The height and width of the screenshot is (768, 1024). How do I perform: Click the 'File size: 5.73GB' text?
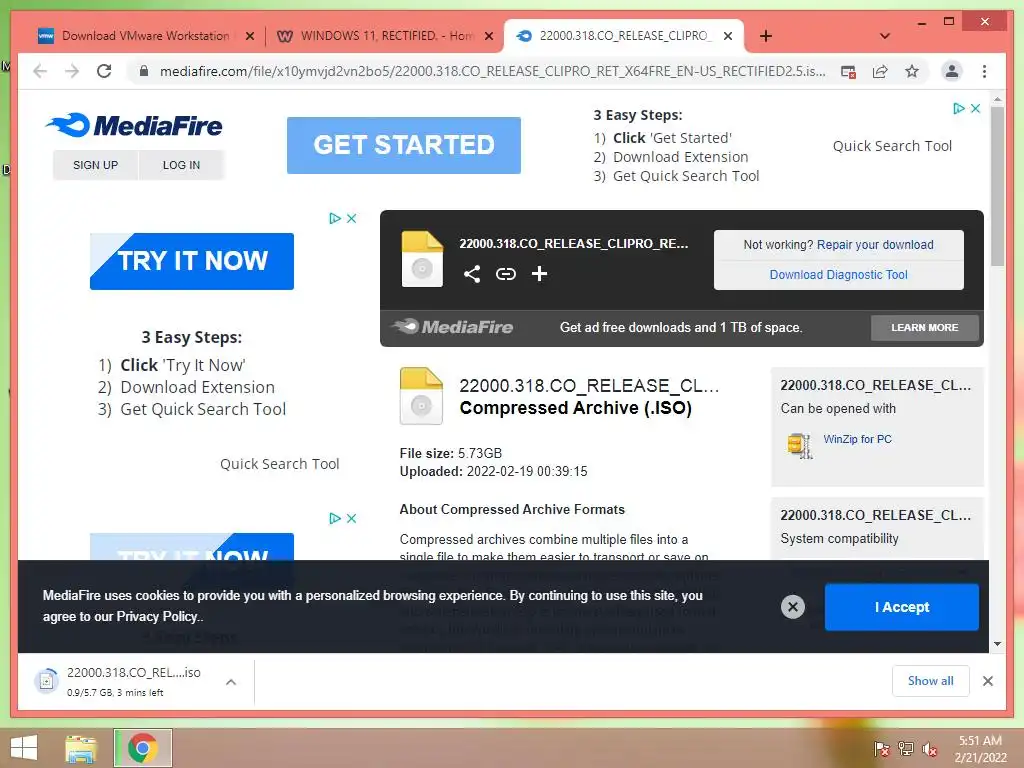[451, 453]
